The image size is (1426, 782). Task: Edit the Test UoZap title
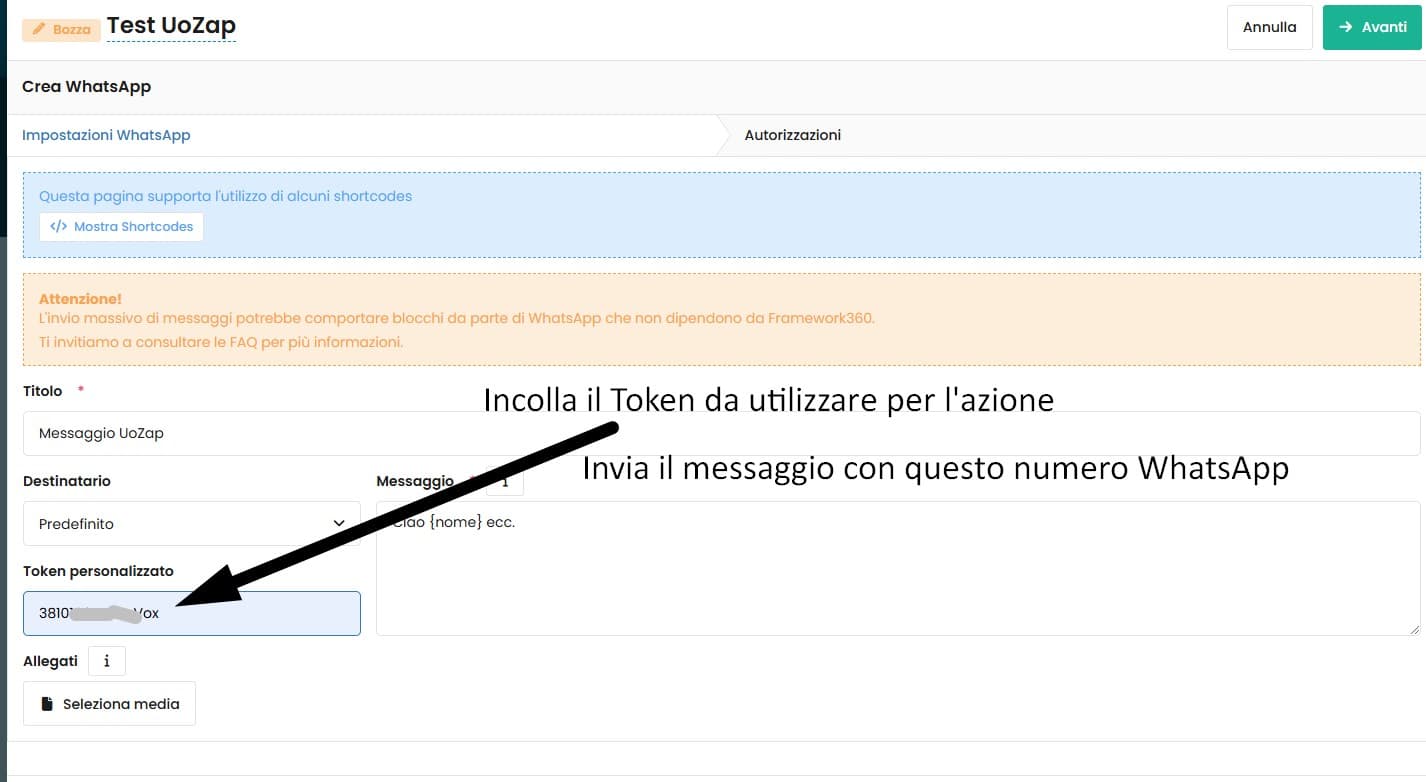pos(171,26)
